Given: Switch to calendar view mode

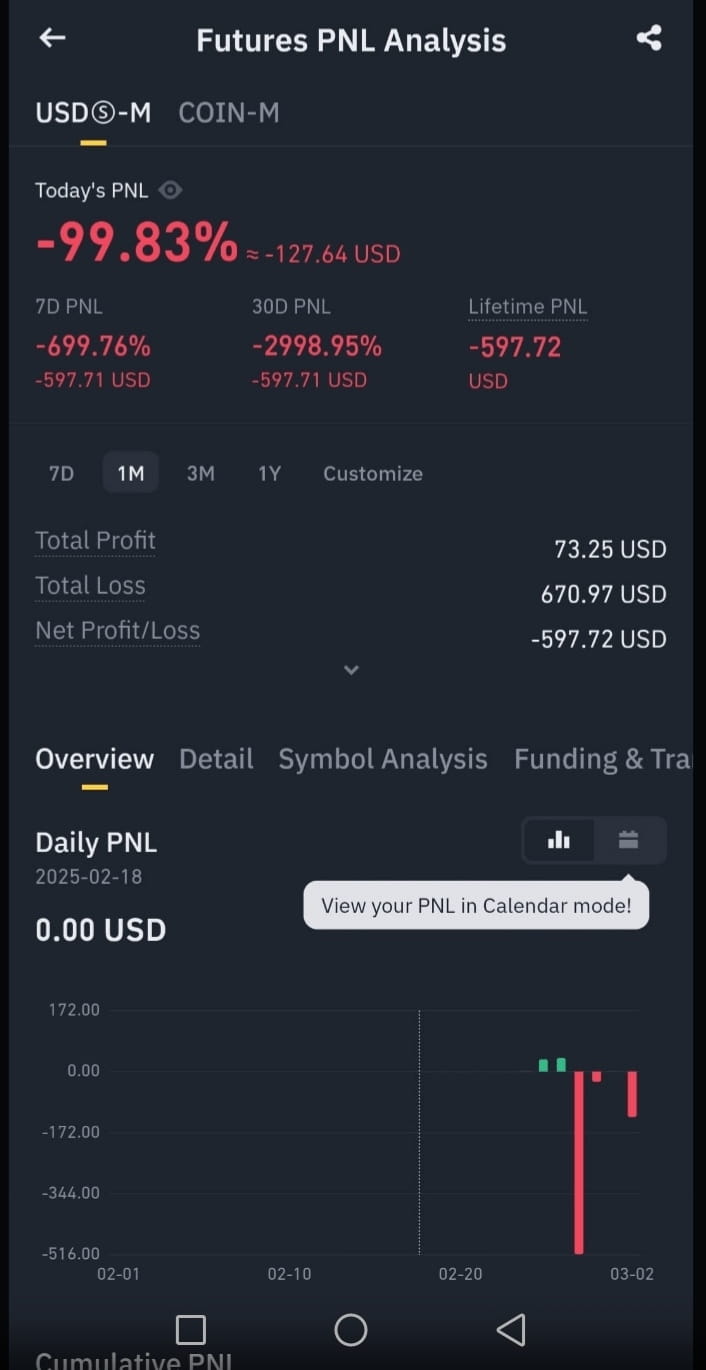Looking at the screenshot, I should [x=628, y=840].
